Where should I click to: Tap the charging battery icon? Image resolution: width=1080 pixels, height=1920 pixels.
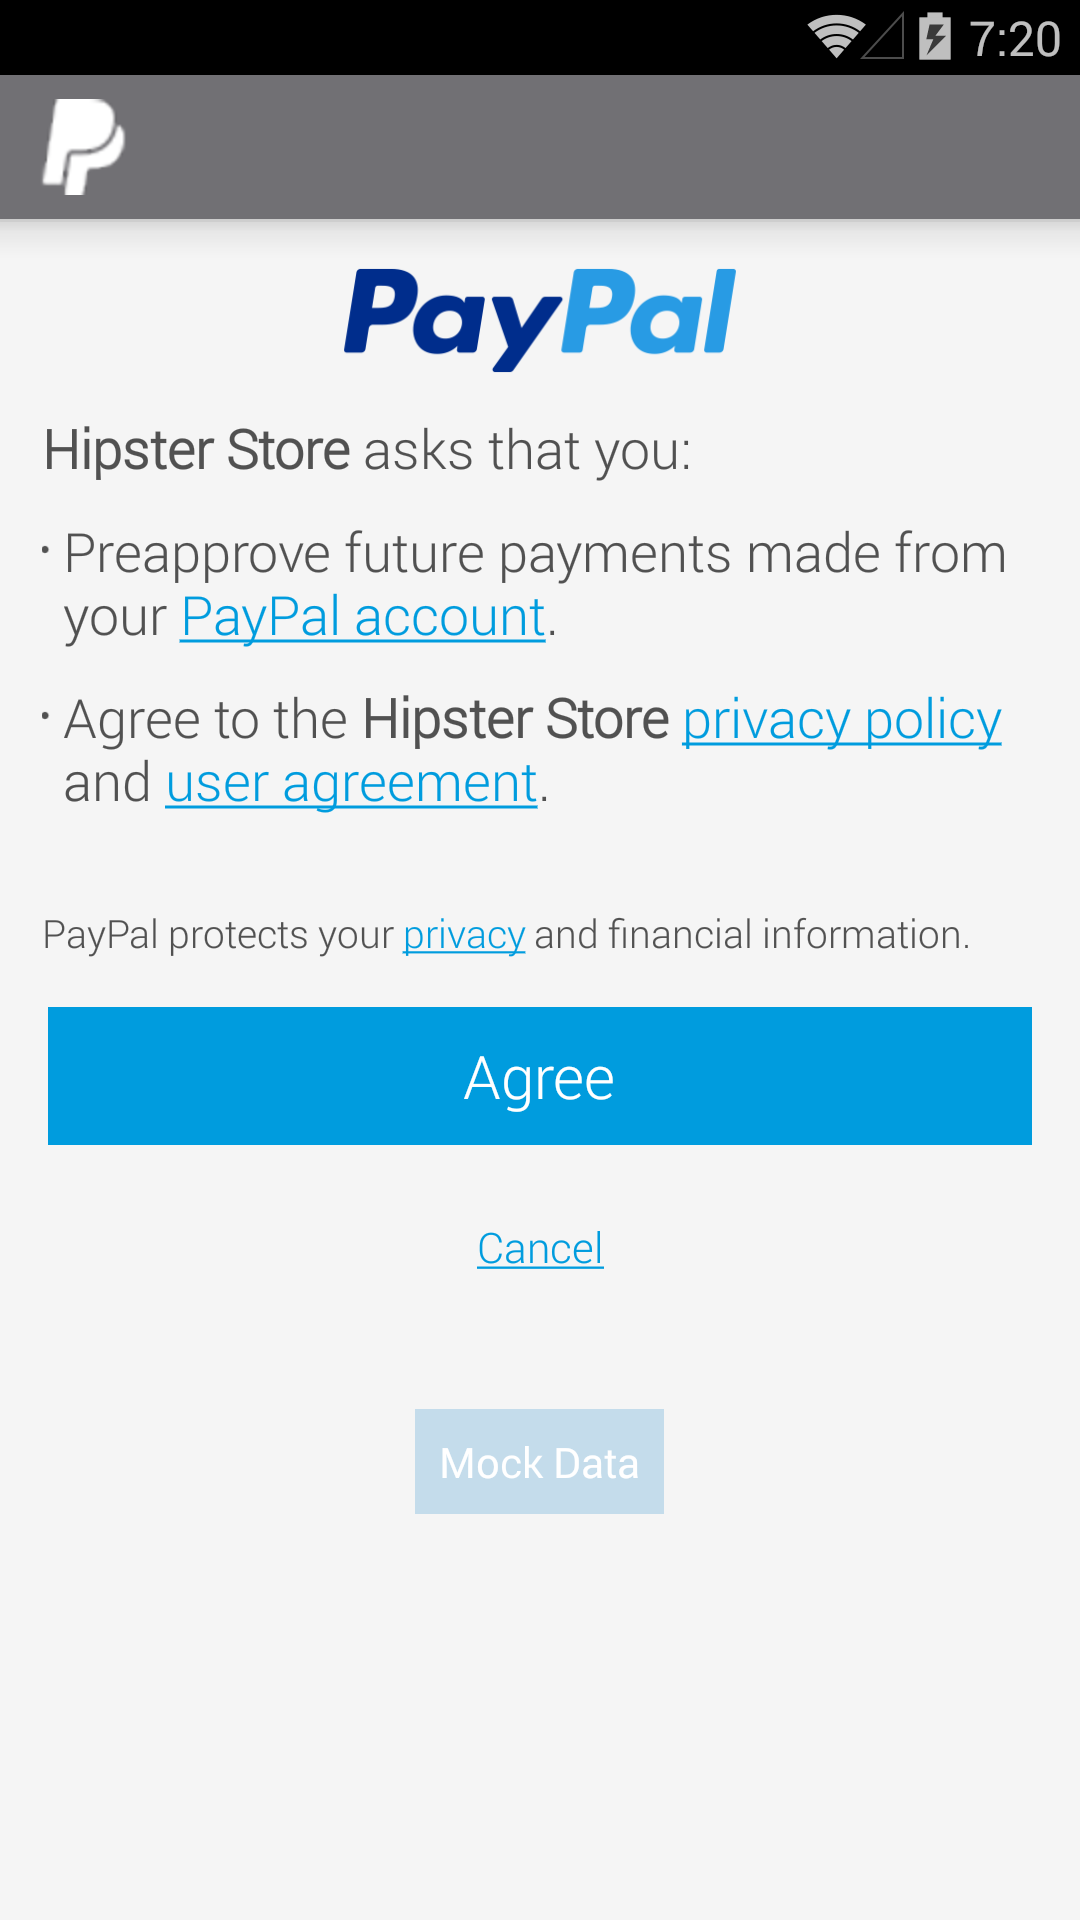[x=935, y=37]
